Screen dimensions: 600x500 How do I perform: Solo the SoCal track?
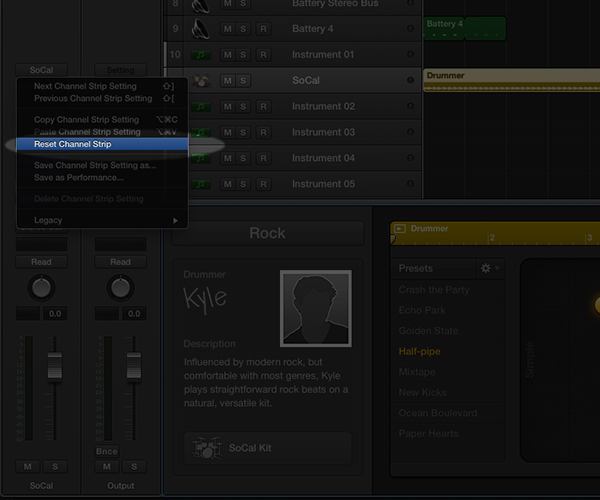pyautogui.click(x=243, y=81)
